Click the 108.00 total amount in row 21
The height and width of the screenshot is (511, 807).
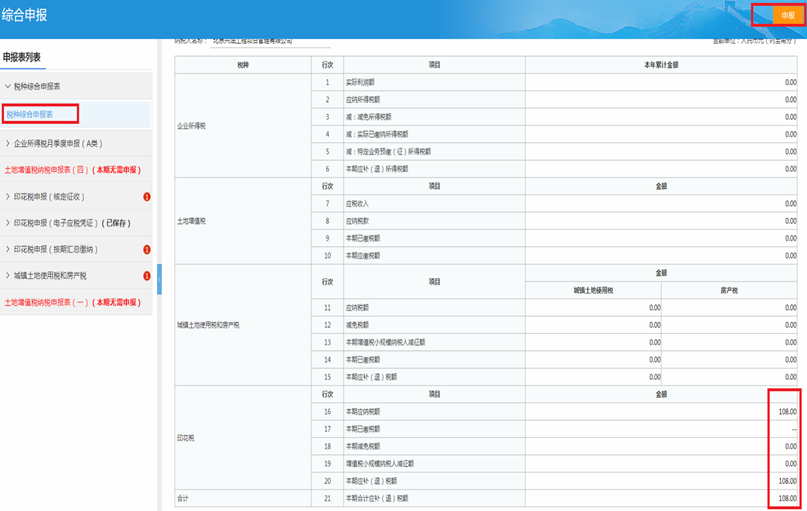tap(787, 499)
